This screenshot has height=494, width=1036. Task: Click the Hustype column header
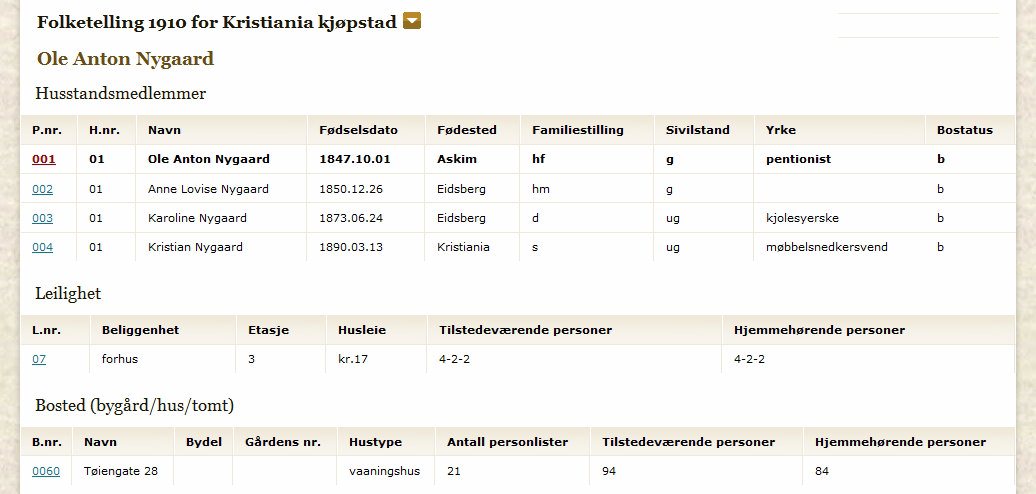[375, 442]
